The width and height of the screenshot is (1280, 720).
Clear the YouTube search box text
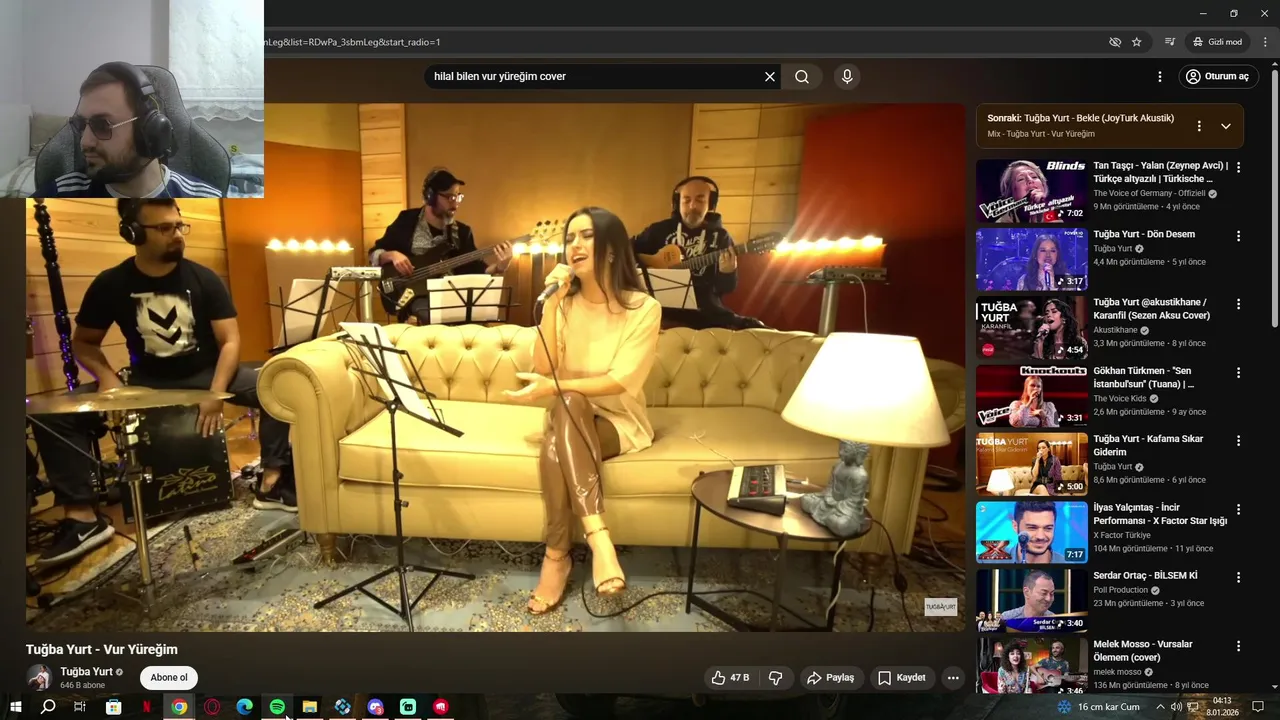(x=770, y=77)
